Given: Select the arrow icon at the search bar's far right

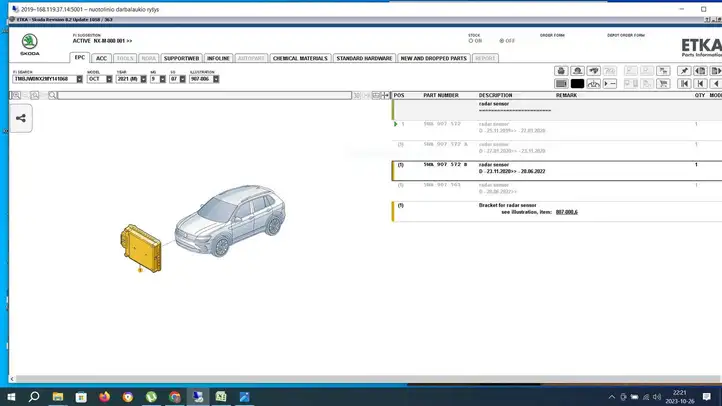Looking at the screenshot, I should [385, 95].
